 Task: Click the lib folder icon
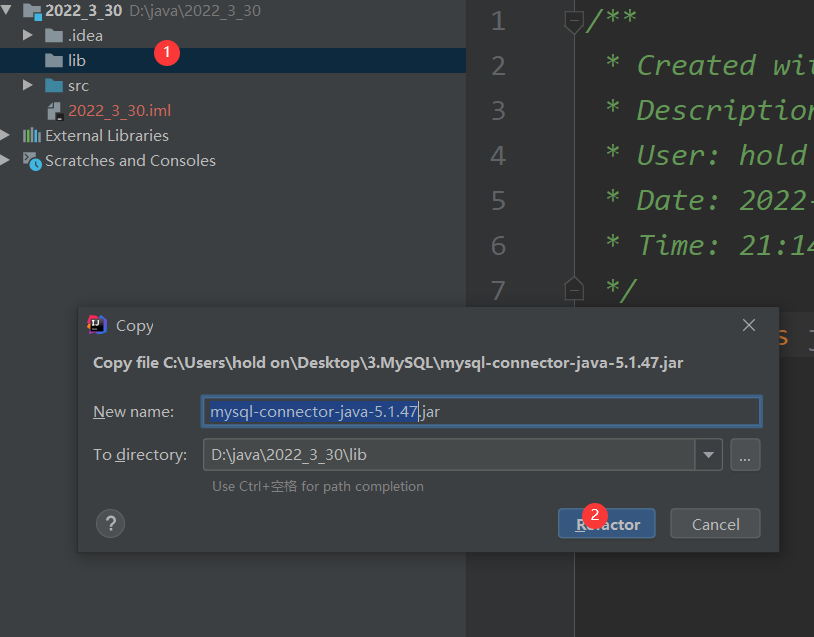coord(54,60)
